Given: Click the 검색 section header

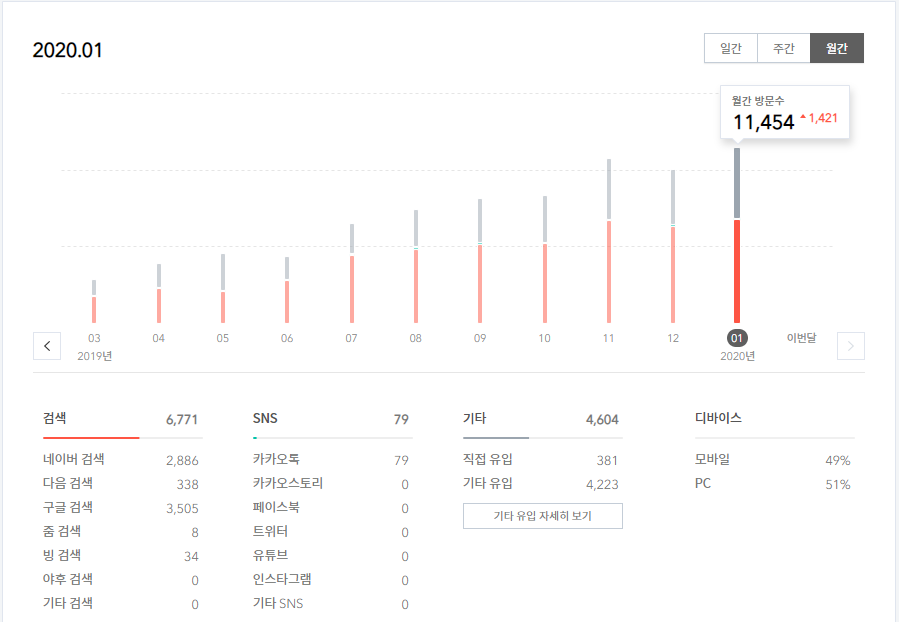Looking at the screenshot, I should click(x=54, y=418).
